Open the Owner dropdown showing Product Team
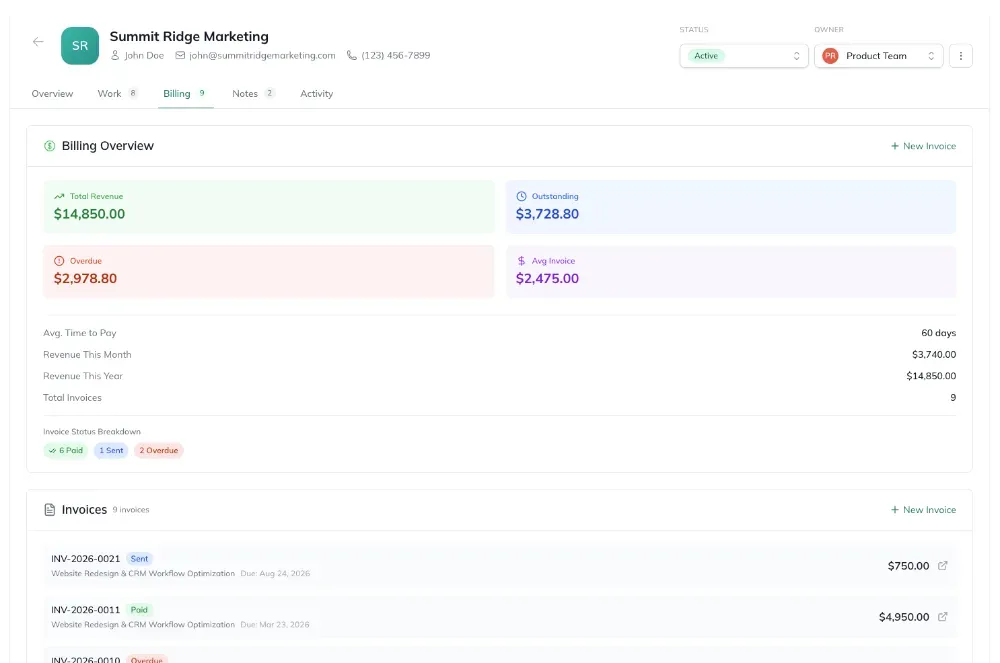This screenshot has width=1000, height=663. [878, 55]
